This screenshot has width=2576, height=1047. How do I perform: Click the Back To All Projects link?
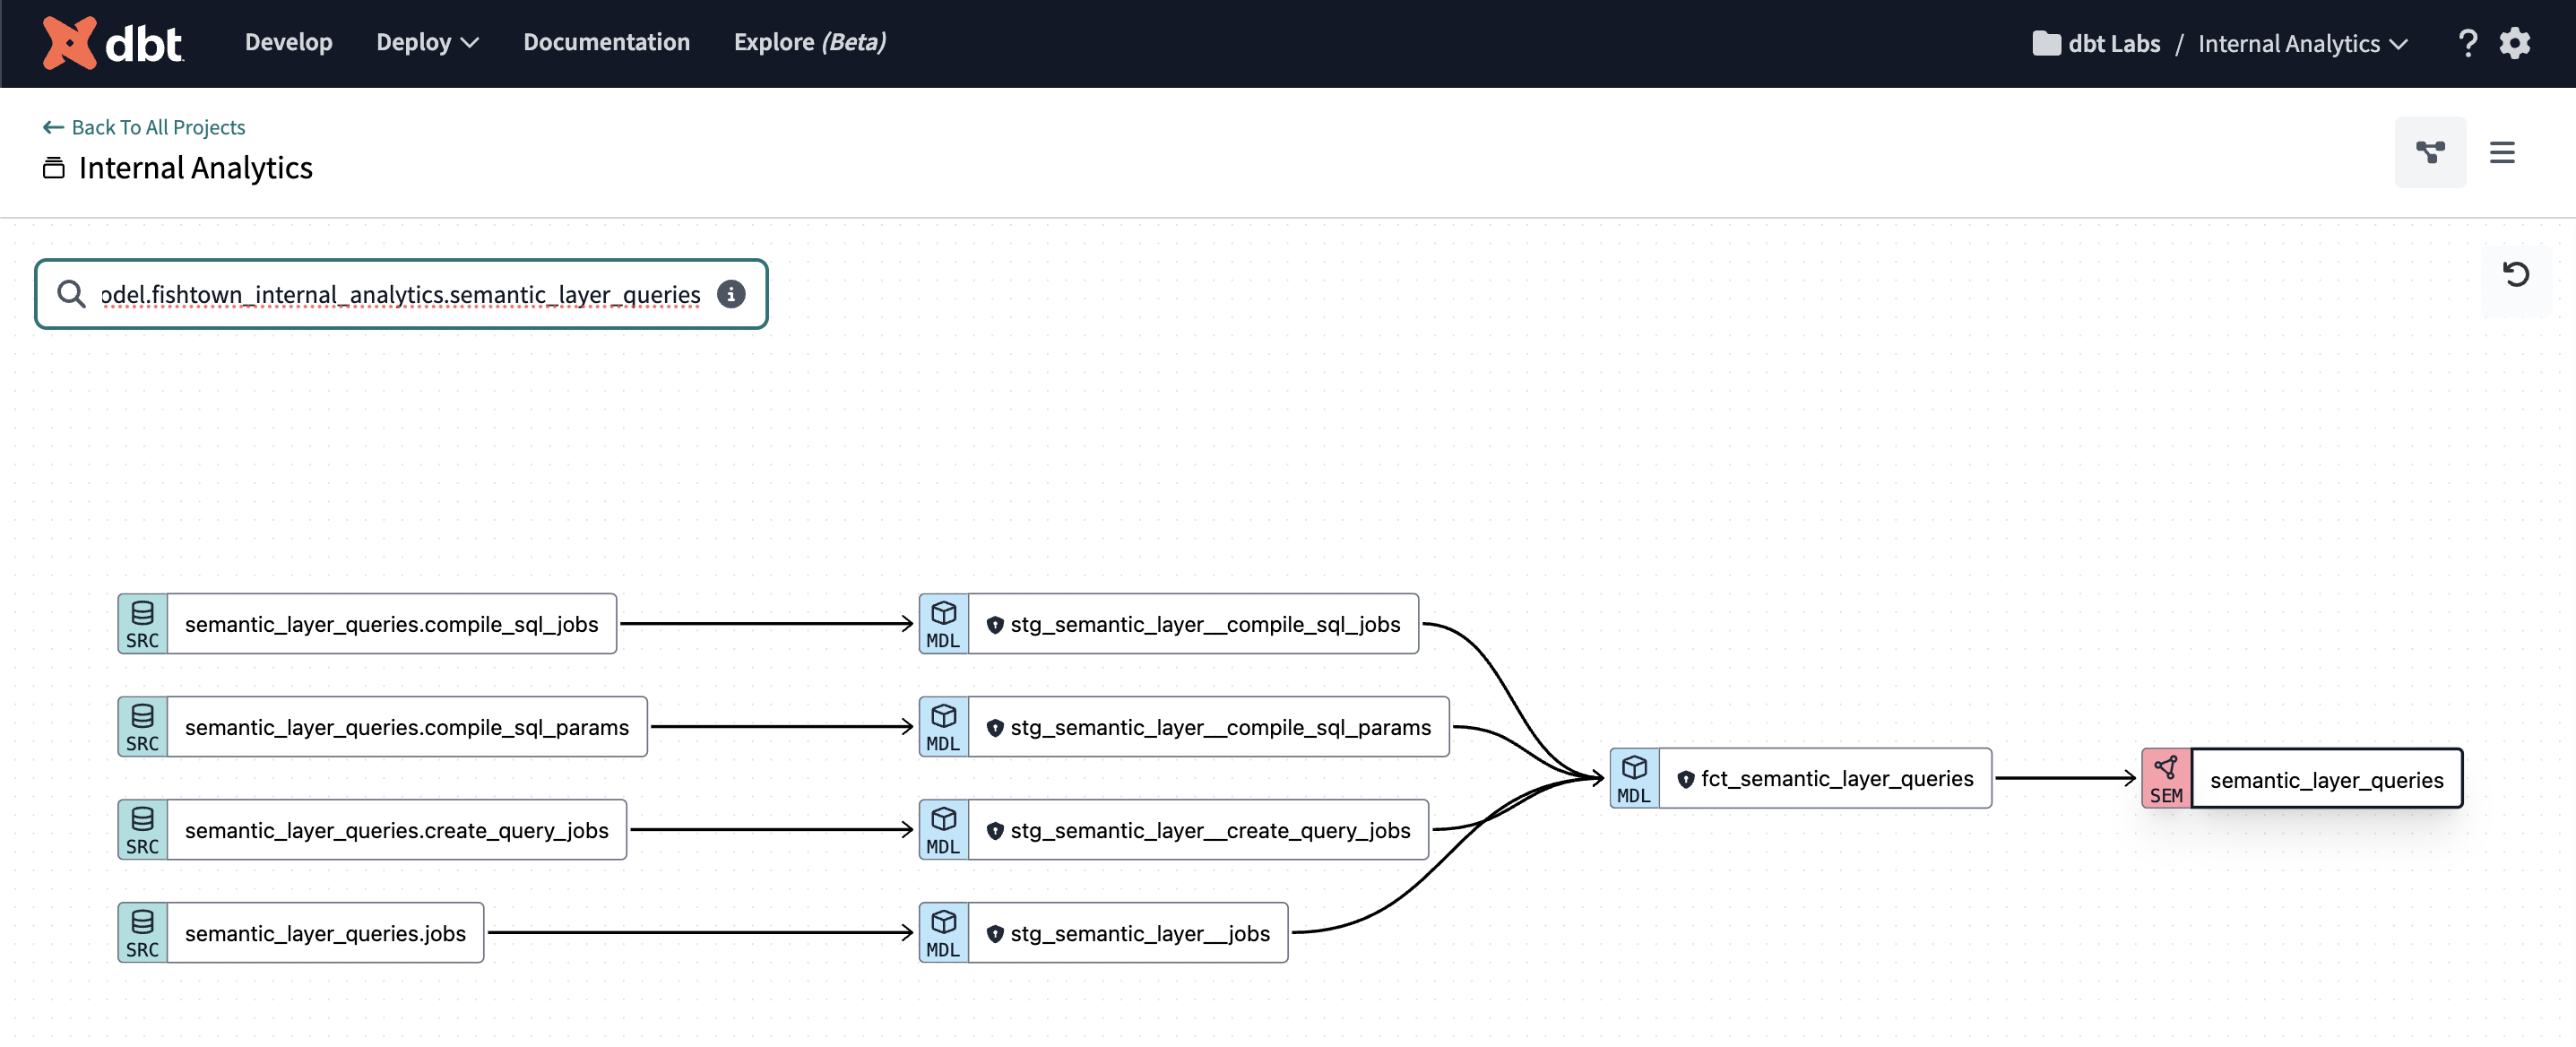pyautogui.click(x=144, y=127)
